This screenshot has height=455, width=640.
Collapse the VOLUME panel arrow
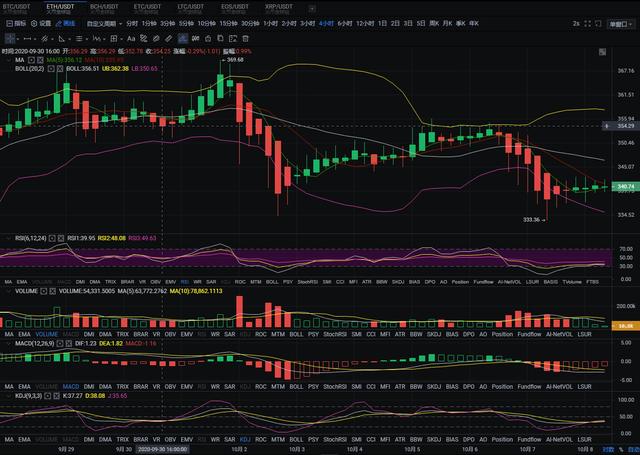coord(8,291)
